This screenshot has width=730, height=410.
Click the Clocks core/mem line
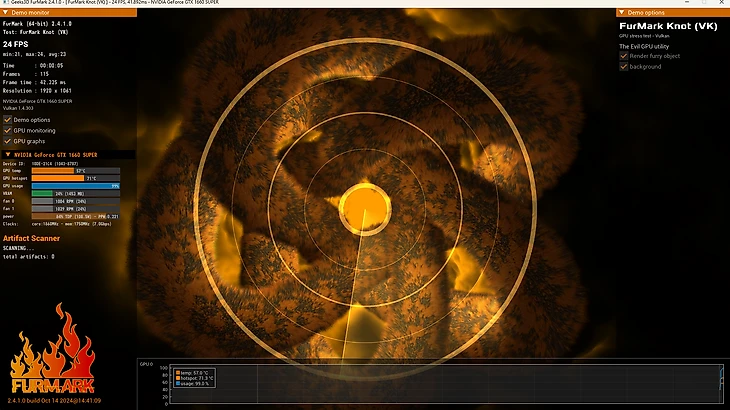[x=57, y=224]
